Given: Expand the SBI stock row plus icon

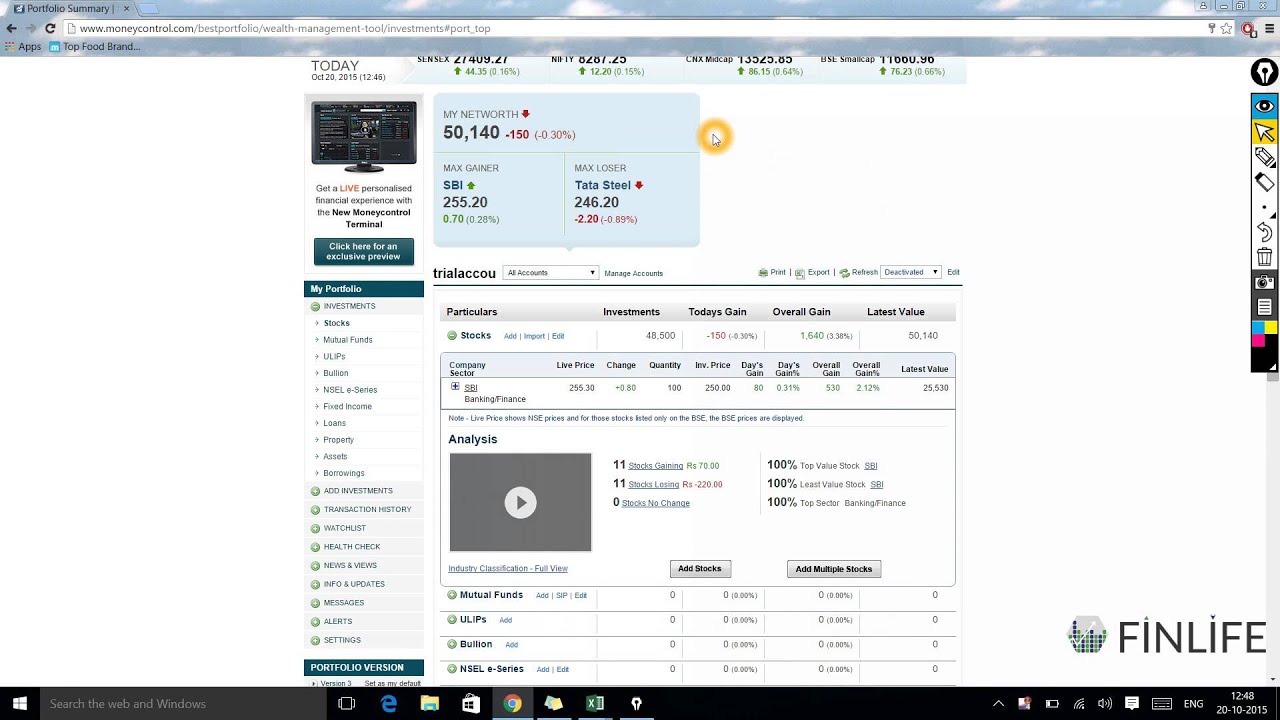Looking at the screenshot, I should point(455,387).
